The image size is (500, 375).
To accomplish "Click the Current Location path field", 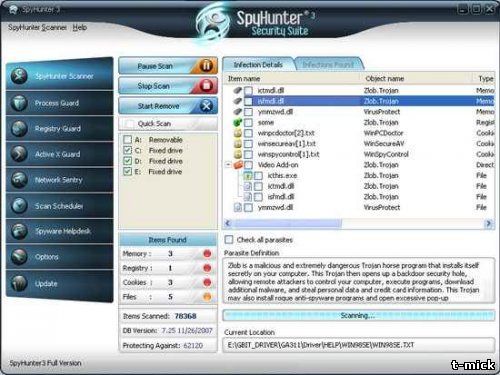I will [x=359, y=345].
